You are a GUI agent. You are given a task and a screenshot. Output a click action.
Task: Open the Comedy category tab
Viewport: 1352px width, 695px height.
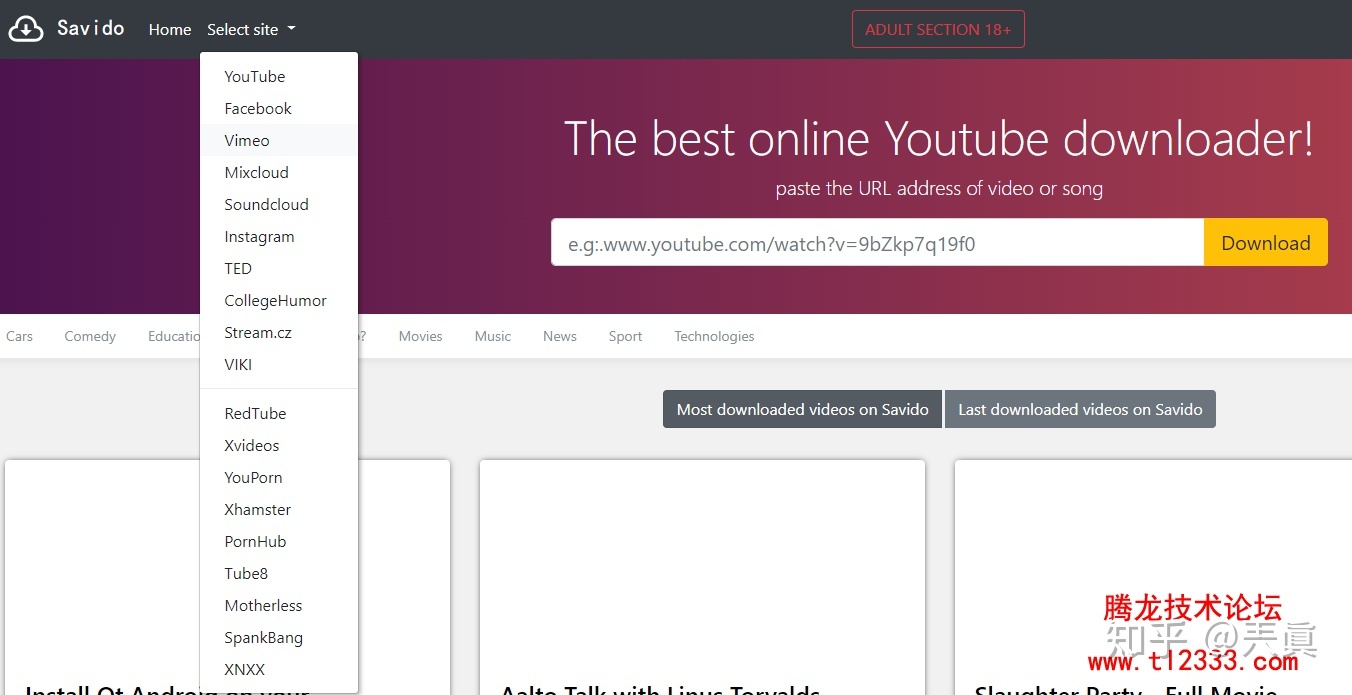(90, 337)
